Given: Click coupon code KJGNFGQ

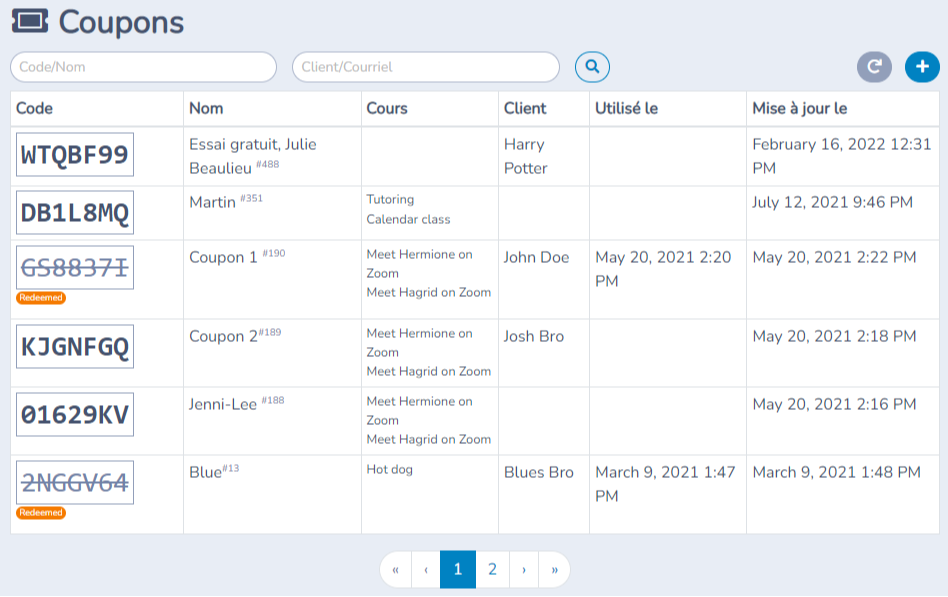Looking at the screenshot, I should pos(75,347).
